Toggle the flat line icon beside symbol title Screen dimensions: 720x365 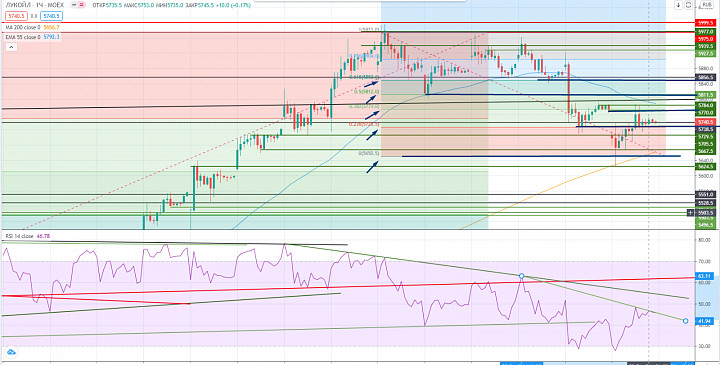click(x=74, y=5)
